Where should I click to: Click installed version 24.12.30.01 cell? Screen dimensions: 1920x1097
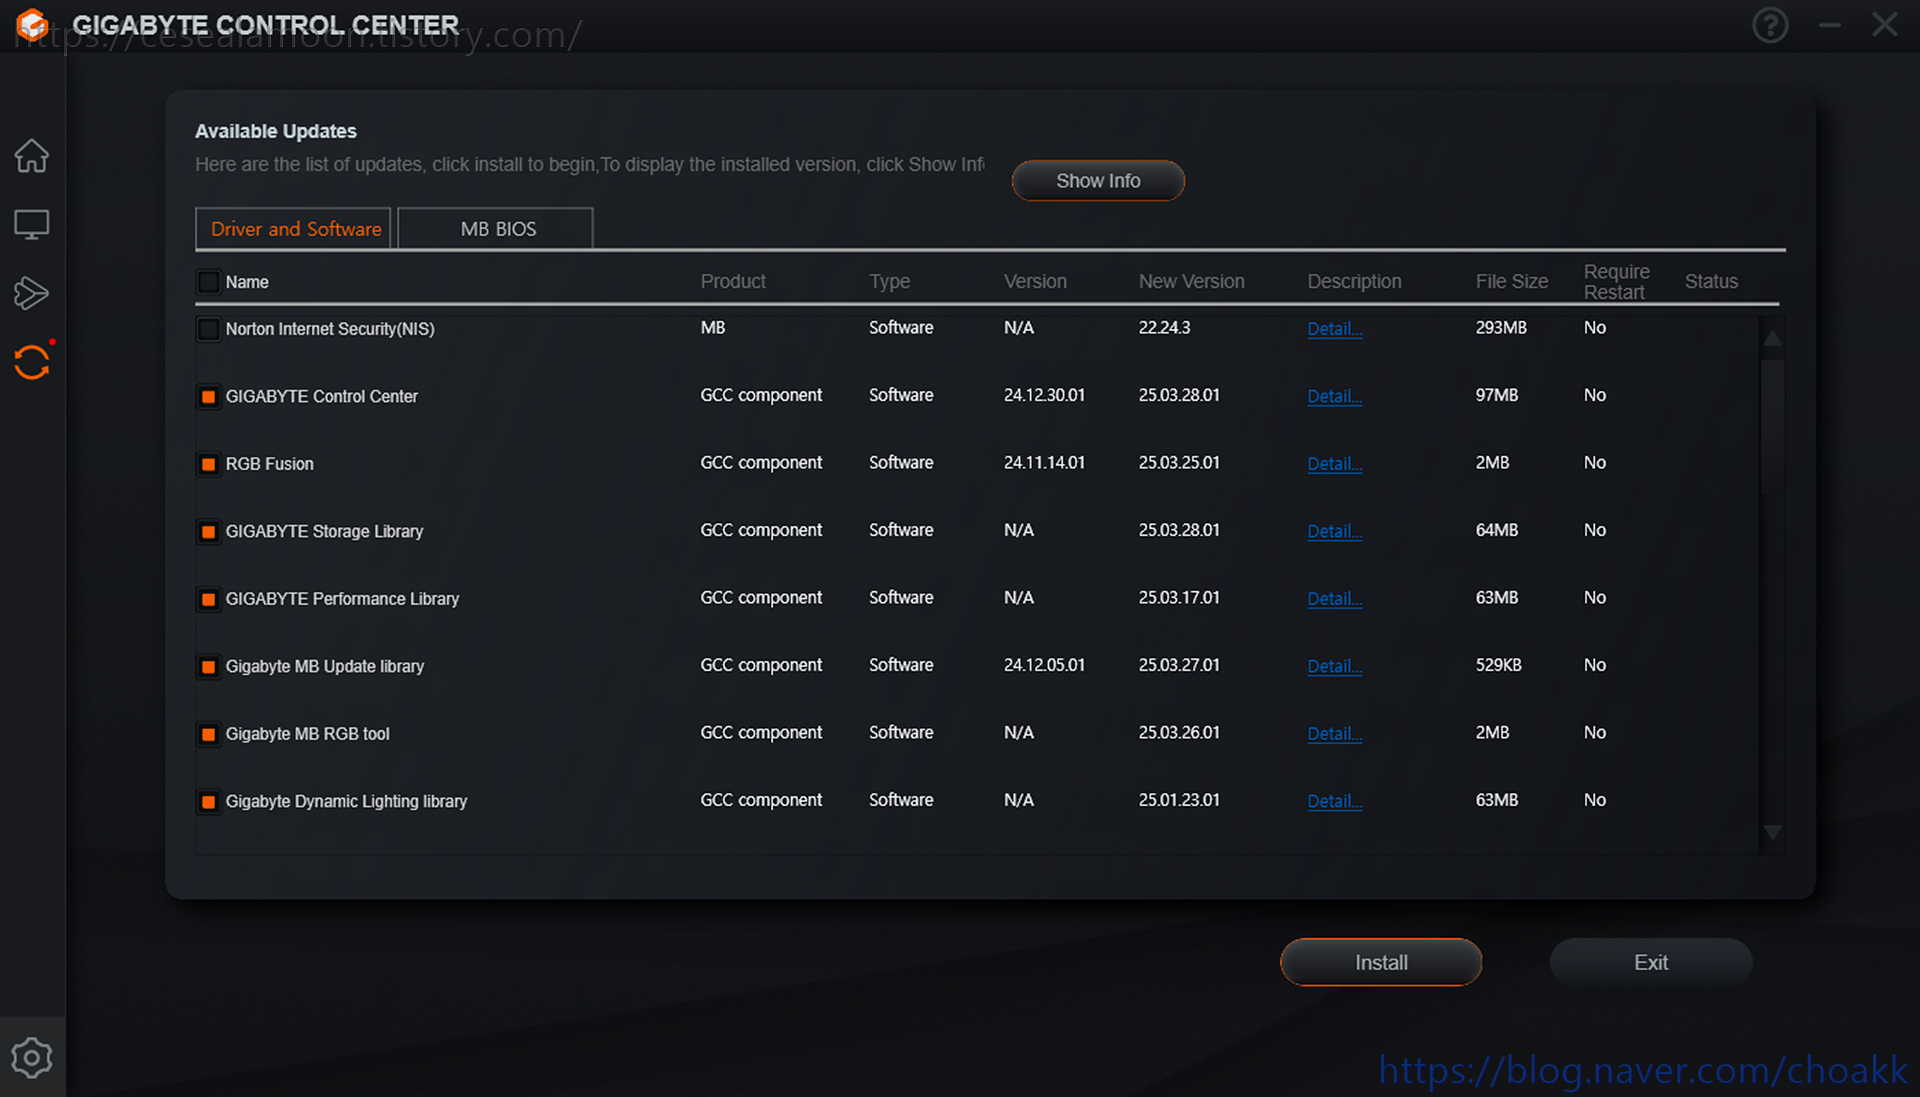pos(1044,395)
